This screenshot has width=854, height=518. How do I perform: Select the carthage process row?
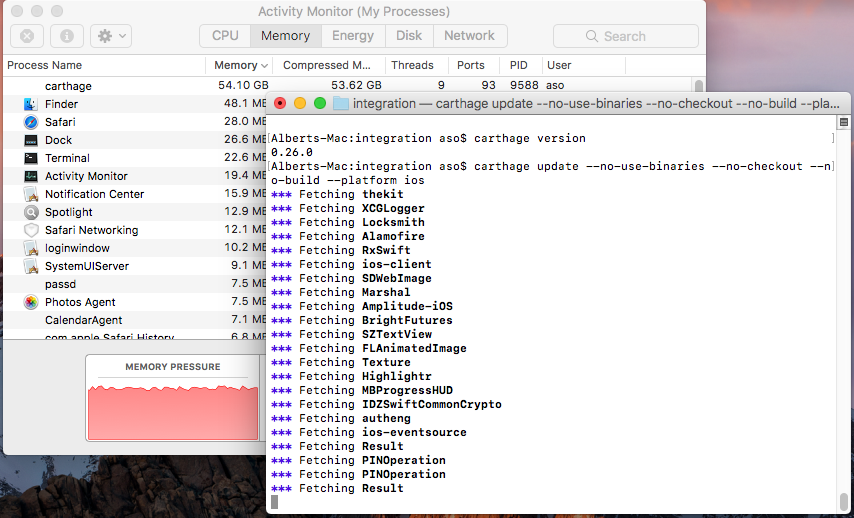(349, 86)
